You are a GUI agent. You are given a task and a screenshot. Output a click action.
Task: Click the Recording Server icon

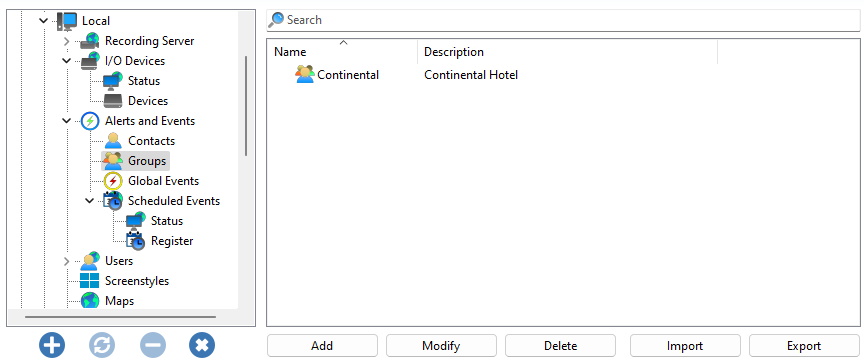coord(90,41)
